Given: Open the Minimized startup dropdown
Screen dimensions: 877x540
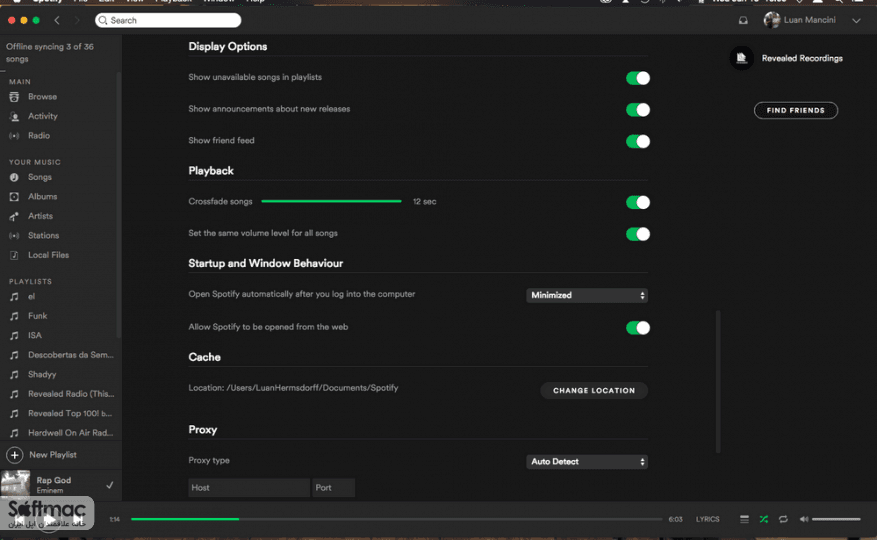Looking at the screenshot, I should point(587,295).
